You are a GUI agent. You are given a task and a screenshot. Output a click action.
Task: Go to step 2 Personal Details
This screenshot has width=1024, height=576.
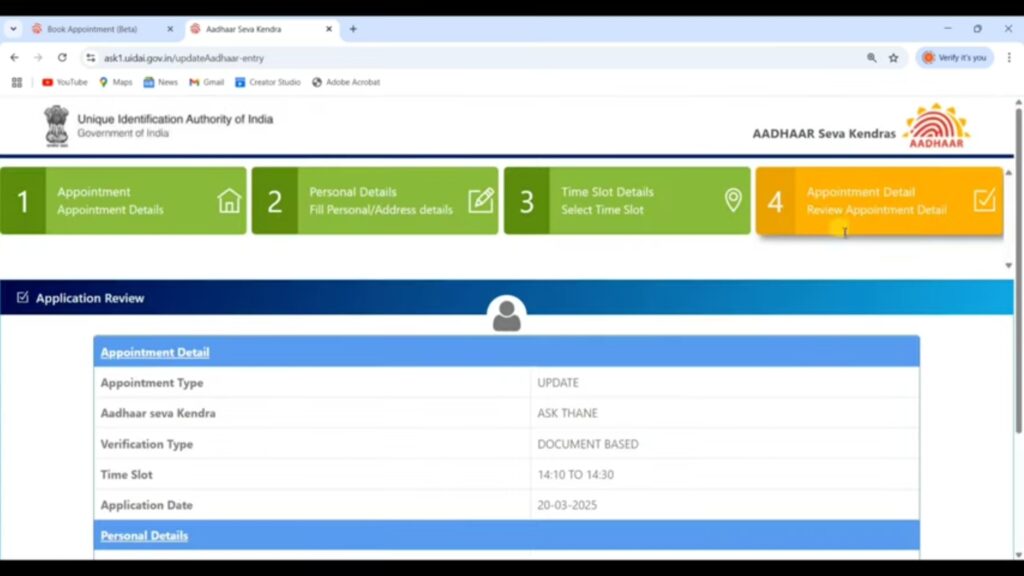point(375,200)
